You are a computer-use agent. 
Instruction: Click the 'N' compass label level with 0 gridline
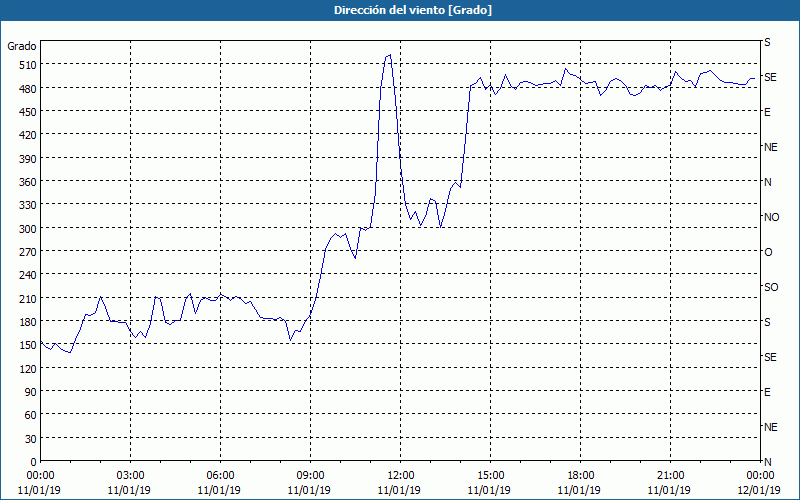coord(767,462)
